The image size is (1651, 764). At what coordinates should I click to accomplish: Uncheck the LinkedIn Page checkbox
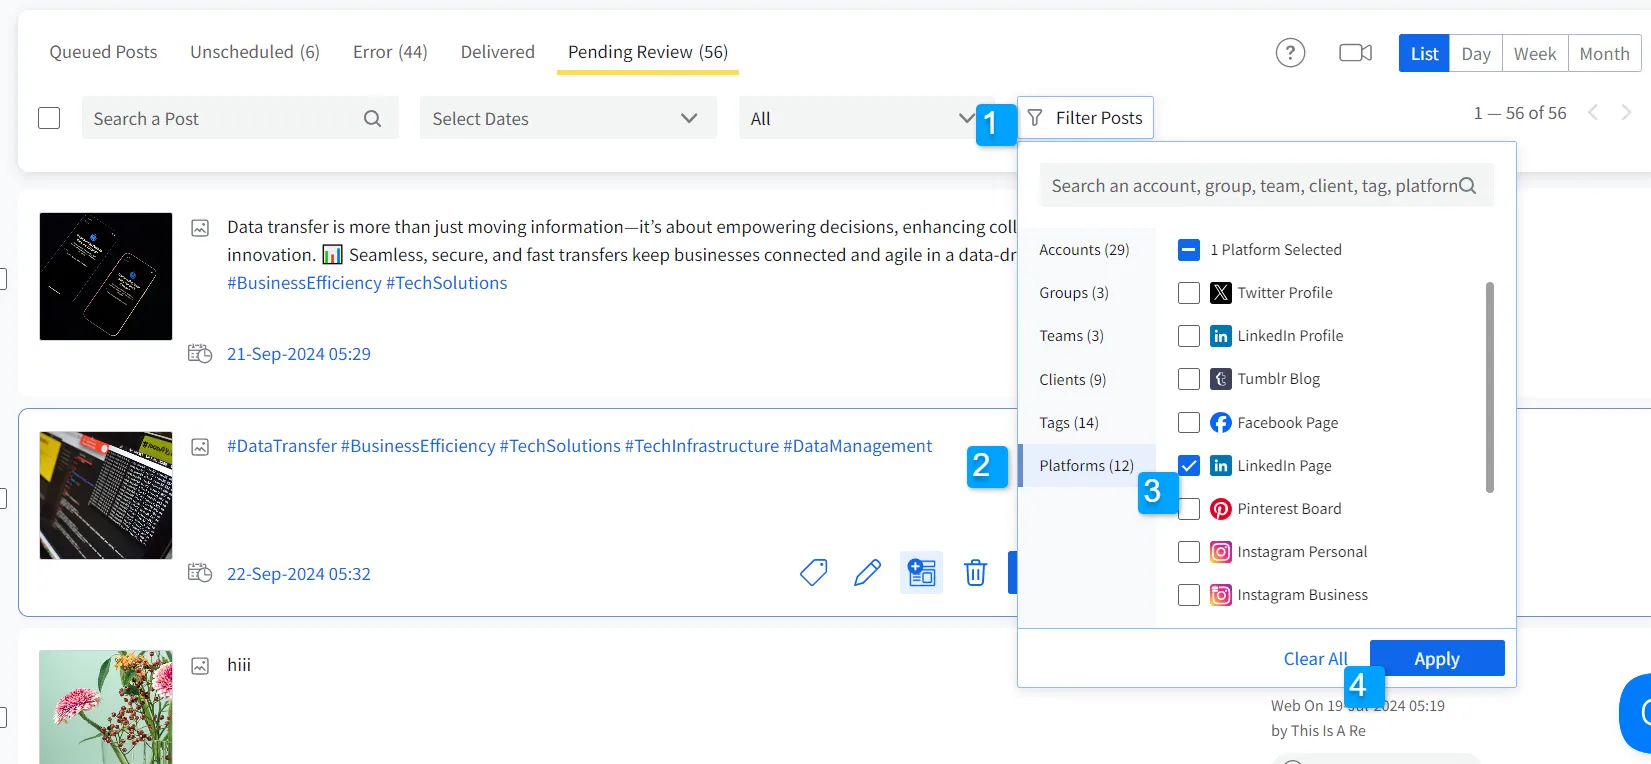pos(1189,466)
